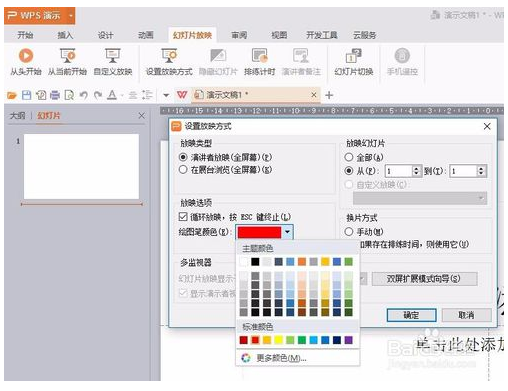This screenshot has width=508, height=391.
Task: Select 演讲者放映(全屏幕) radio option
Action: (x=183, y=157)
